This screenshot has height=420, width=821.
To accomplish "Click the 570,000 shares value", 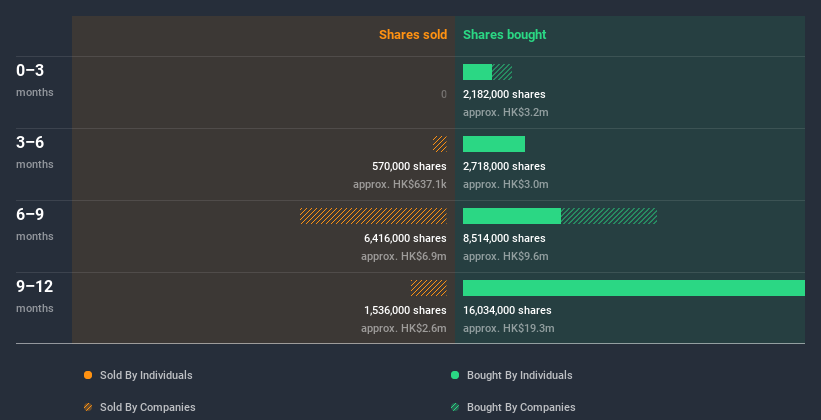I will click(x=409, y=167).
